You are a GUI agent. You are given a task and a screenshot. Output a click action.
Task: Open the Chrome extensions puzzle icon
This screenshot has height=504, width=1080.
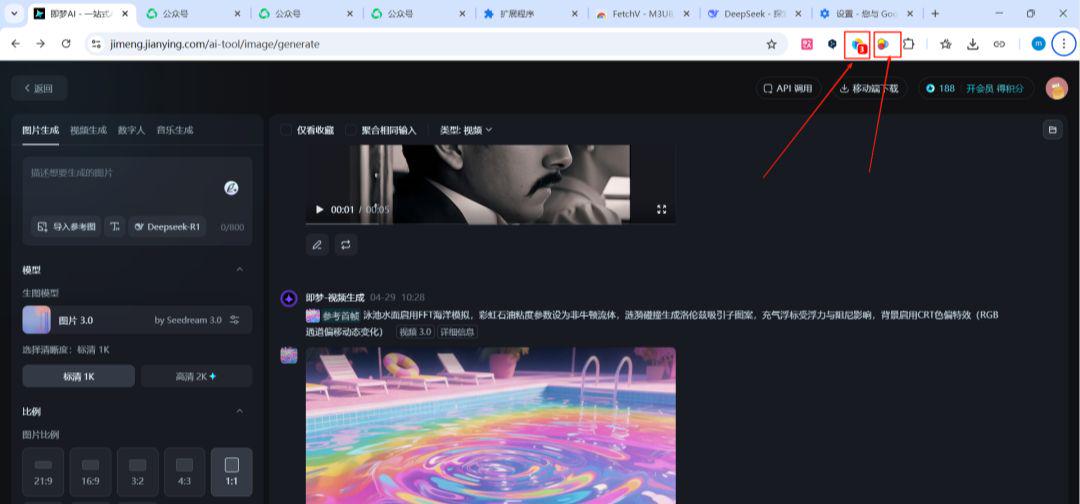(909, 44)
